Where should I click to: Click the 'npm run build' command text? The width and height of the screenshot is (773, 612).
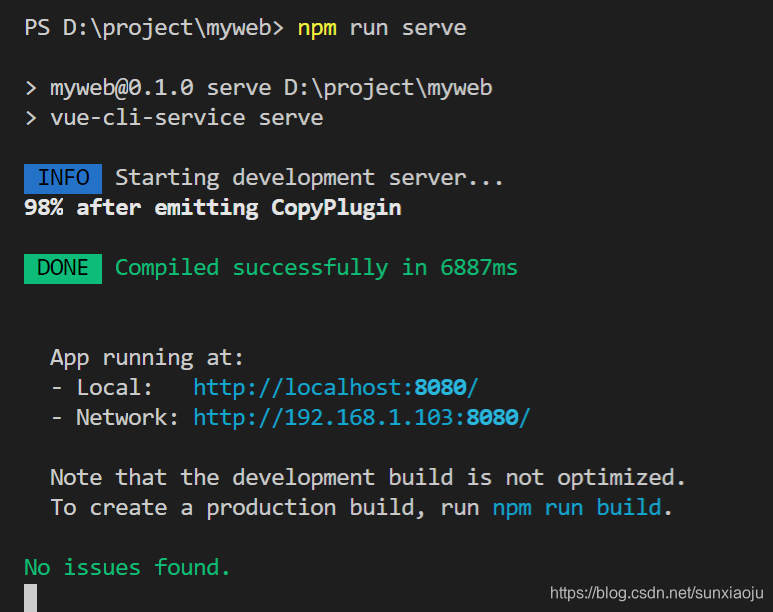pos(577,508)
